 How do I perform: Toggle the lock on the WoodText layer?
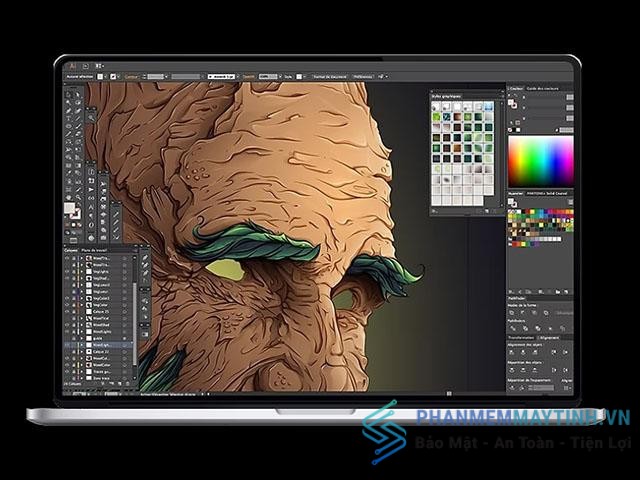74,318
